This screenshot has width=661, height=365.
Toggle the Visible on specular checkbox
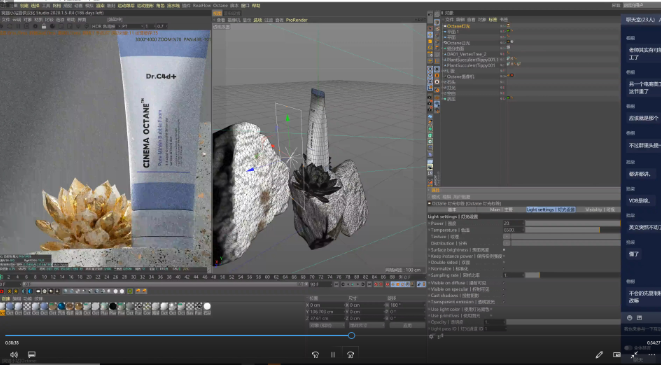[504, 289]
